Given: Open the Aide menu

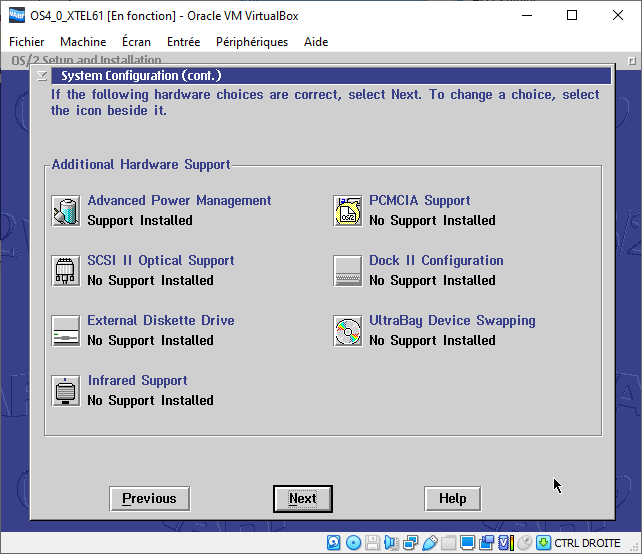Looking at the screenshot, I should click(x=316, y=42).
